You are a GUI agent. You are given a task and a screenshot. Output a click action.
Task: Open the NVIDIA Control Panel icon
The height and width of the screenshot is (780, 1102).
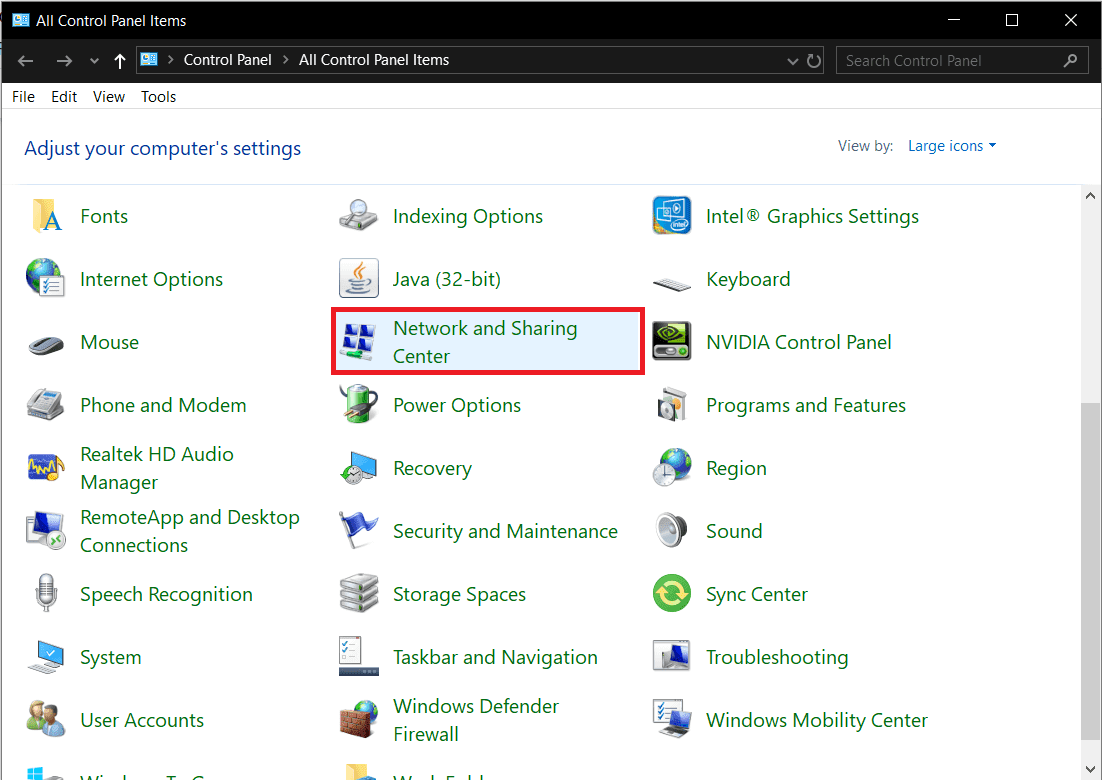(x=671, y=342)
